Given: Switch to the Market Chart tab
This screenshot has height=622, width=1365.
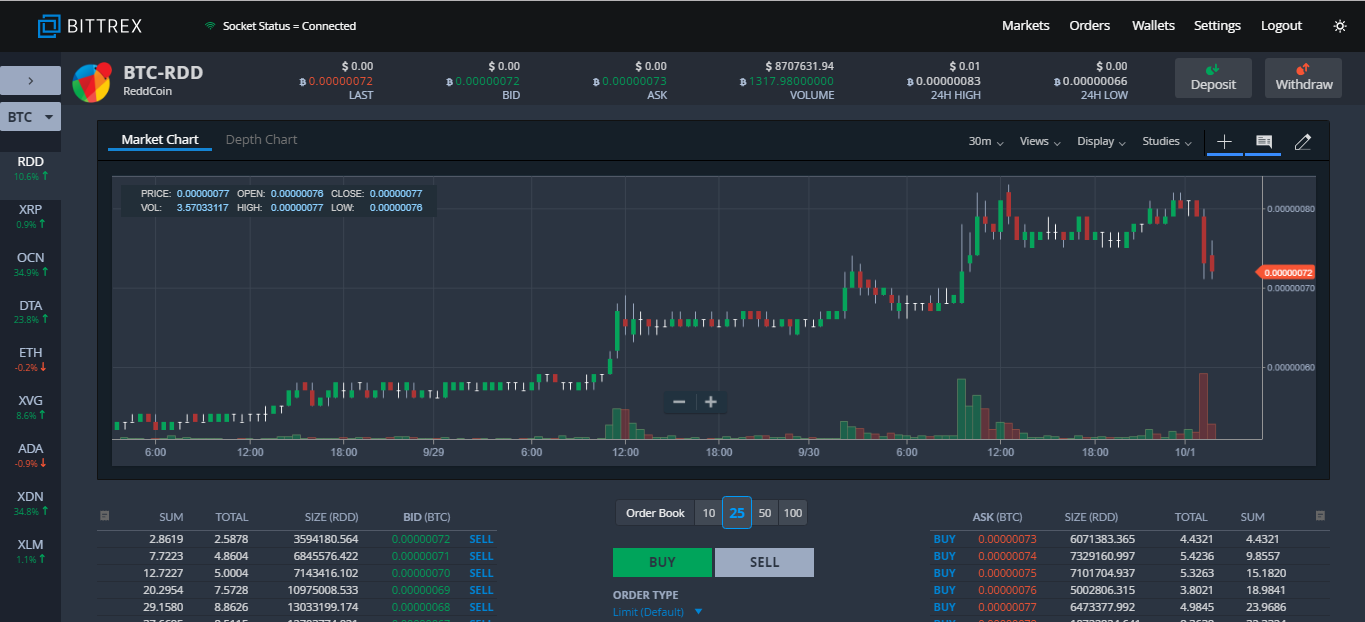Looking at the screenshot, I should point(160,140).
